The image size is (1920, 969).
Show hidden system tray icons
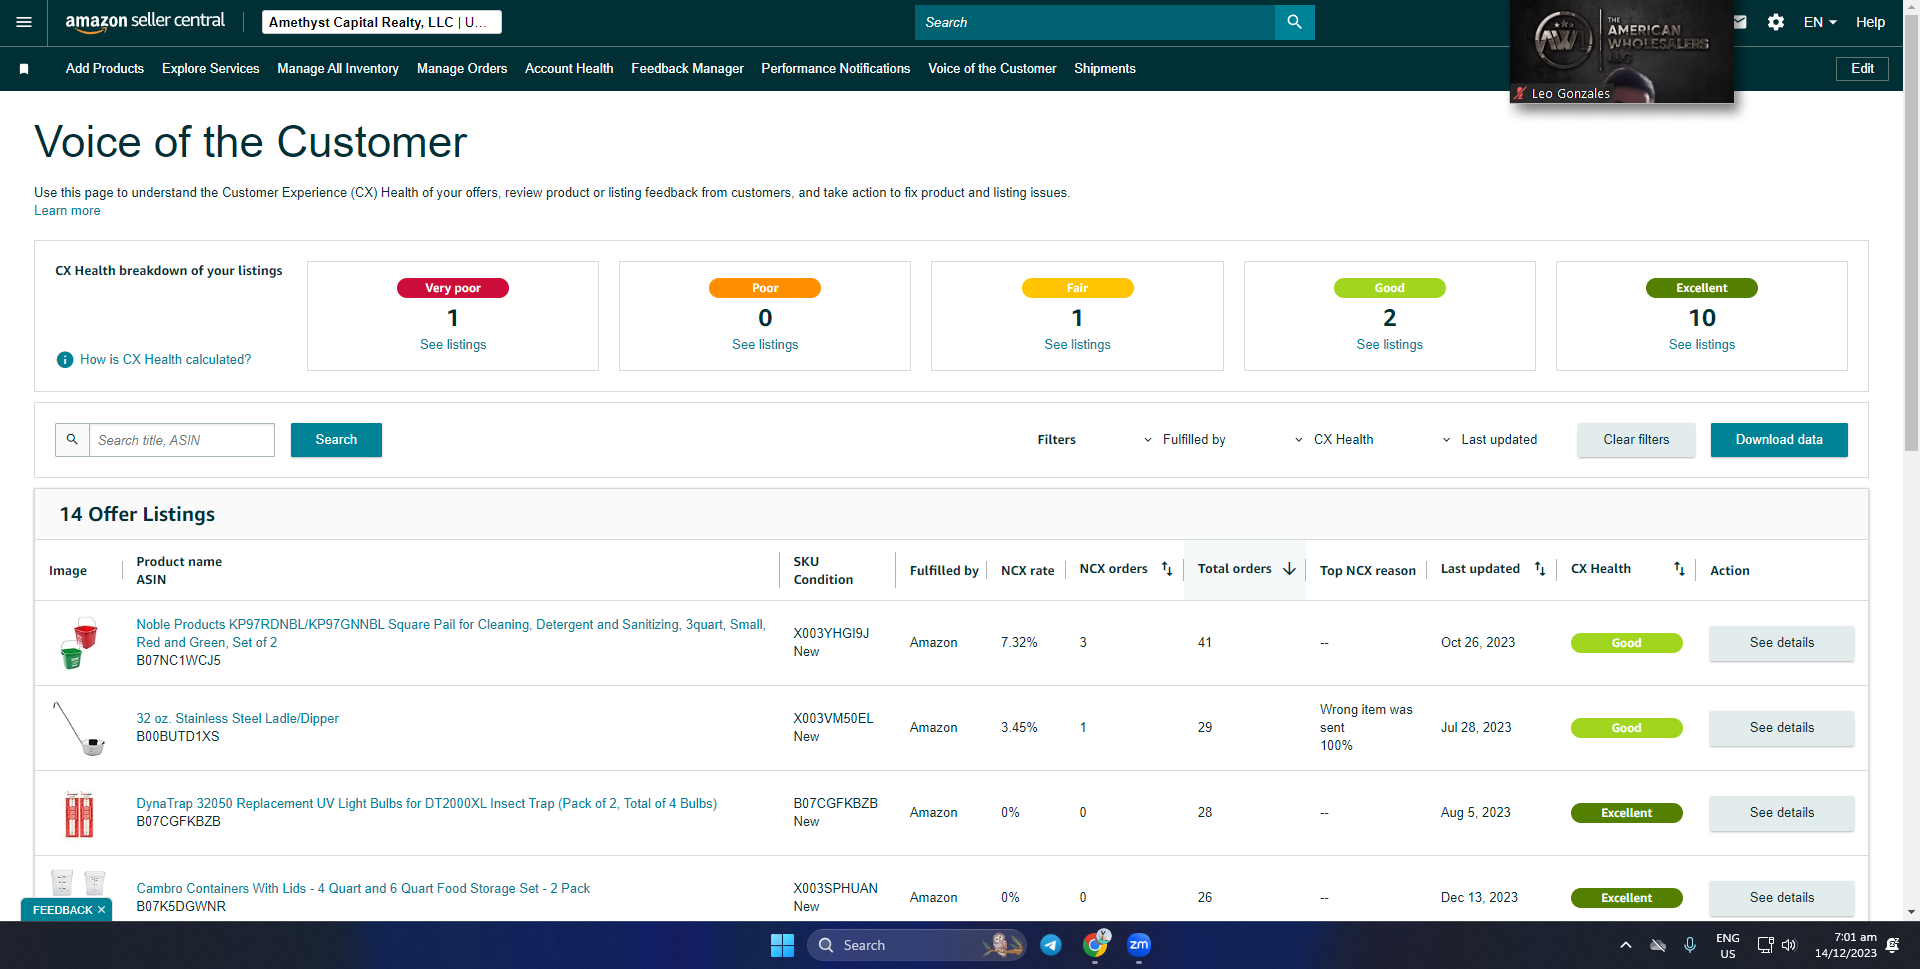(x=1626, y=945)
